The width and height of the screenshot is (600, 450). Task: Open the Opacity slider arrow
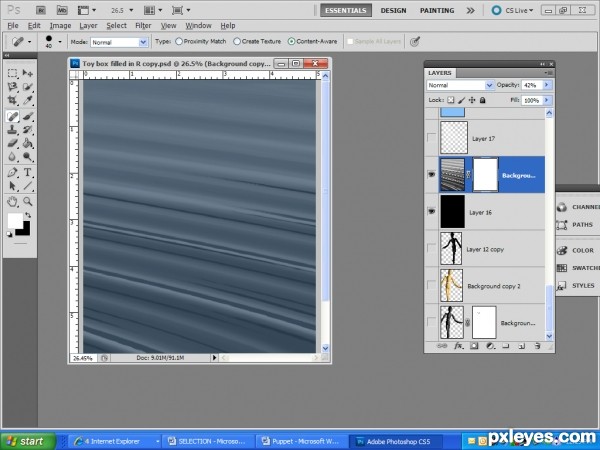[x=547, y=85]
